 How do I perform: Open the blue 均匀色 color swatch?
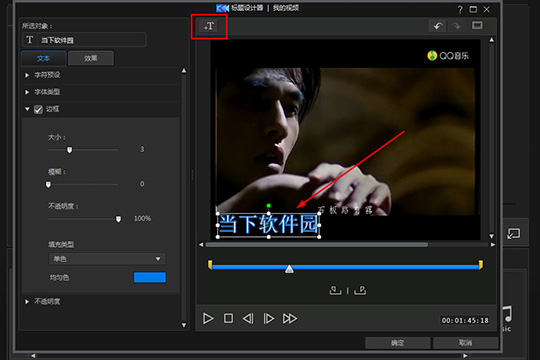pyautogui.click(x=150, y=277)
